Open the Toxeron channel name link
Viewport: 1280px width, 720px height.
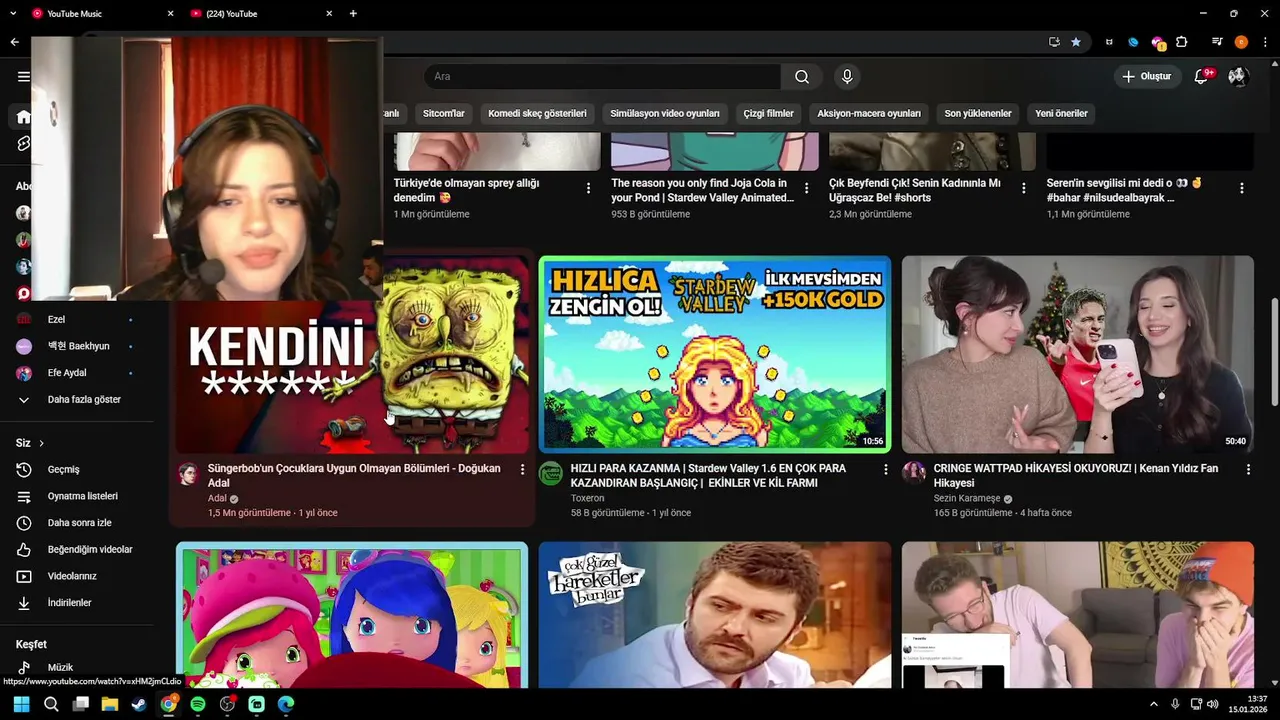pyautogui.click(x=587, y=498)
